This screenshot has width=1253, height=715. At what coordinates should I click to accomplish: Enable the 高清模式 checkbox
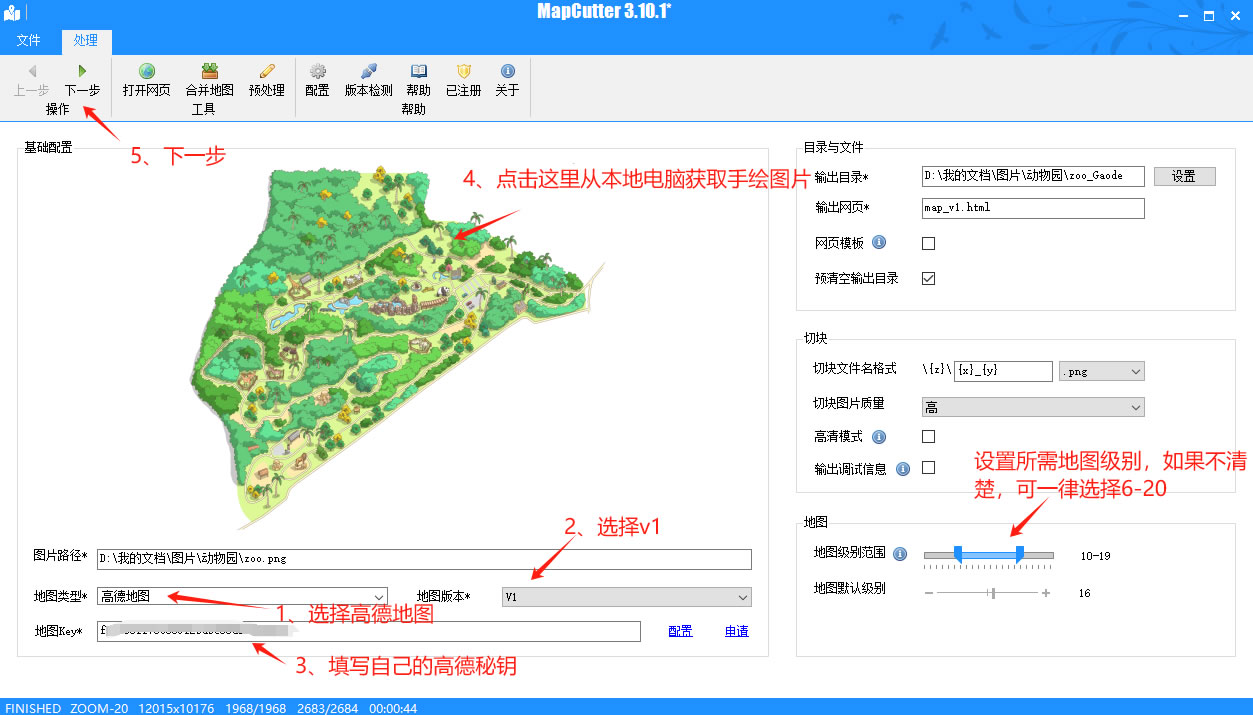click(x=928, y=437)
